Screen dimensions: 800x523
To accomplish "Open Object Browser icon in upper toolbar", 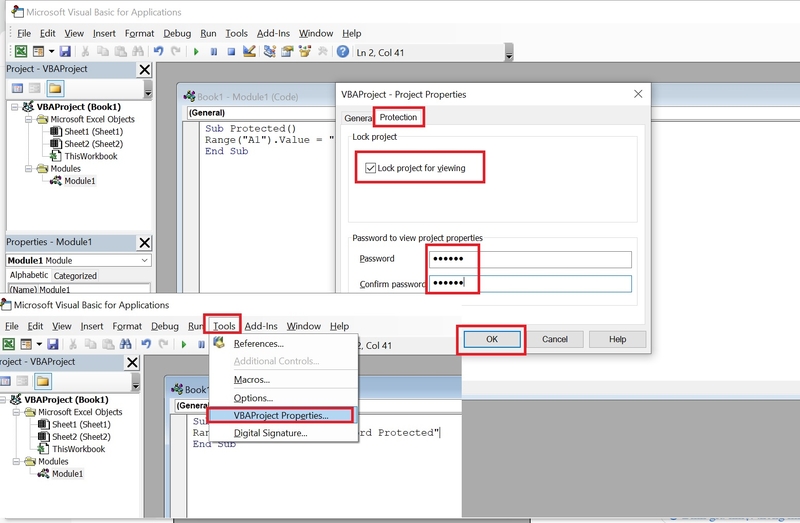I will [305, 52].
